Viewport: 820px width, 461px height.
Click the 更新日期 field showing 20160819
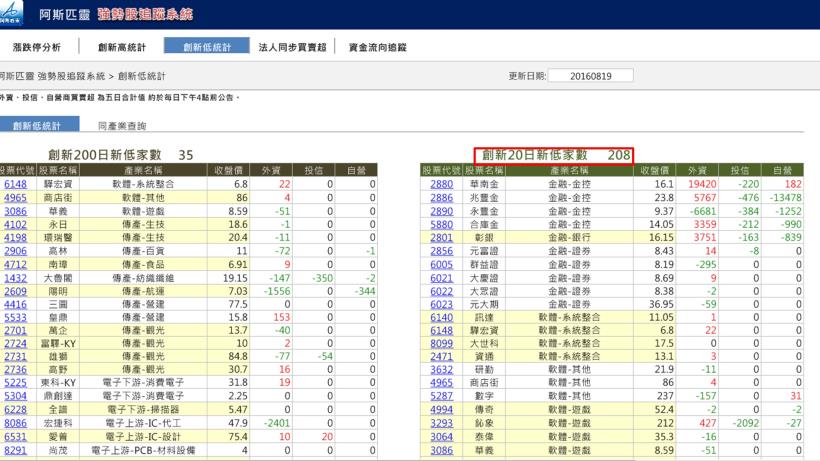[590, 76]
